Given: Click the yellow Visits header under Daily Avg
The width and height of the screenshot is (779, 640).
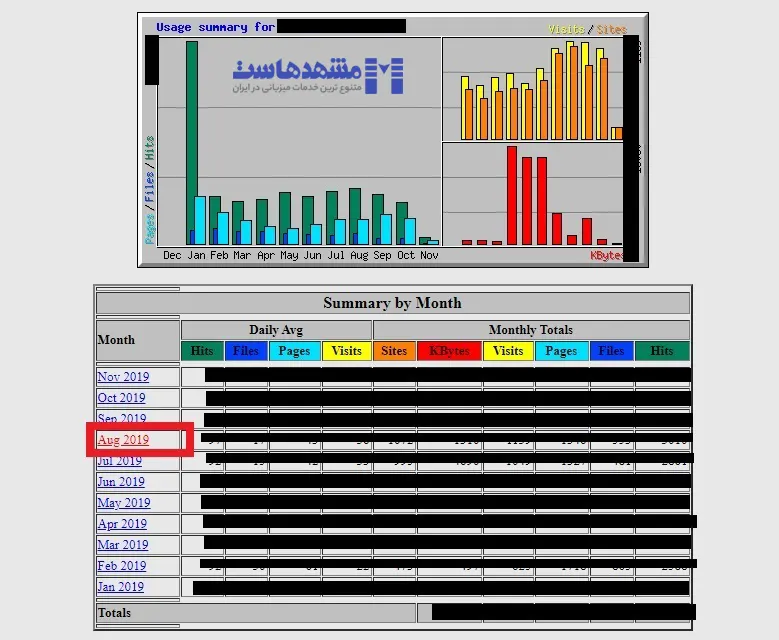Looking at the screenshot, I should pyautogui.click(x=346, y=351).
